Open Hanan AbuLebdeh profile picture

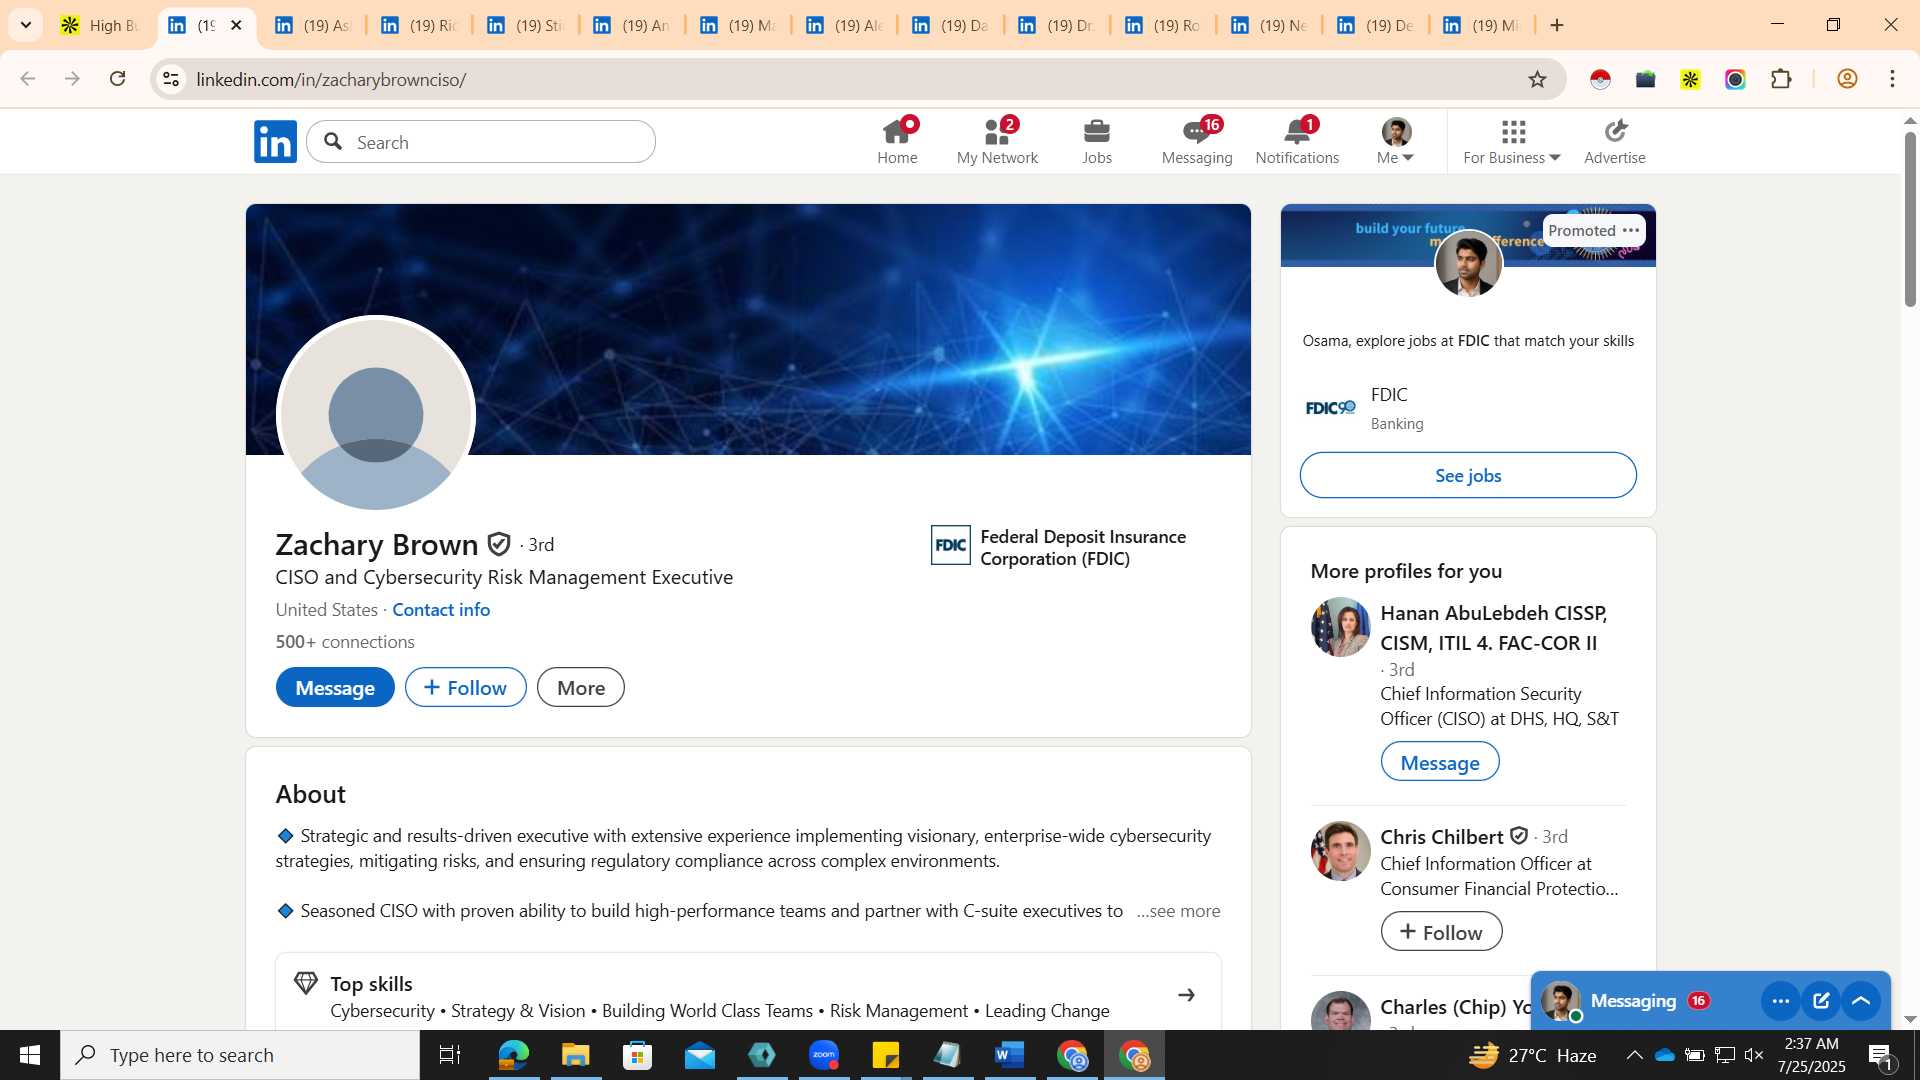click(x=1340, y=627)
